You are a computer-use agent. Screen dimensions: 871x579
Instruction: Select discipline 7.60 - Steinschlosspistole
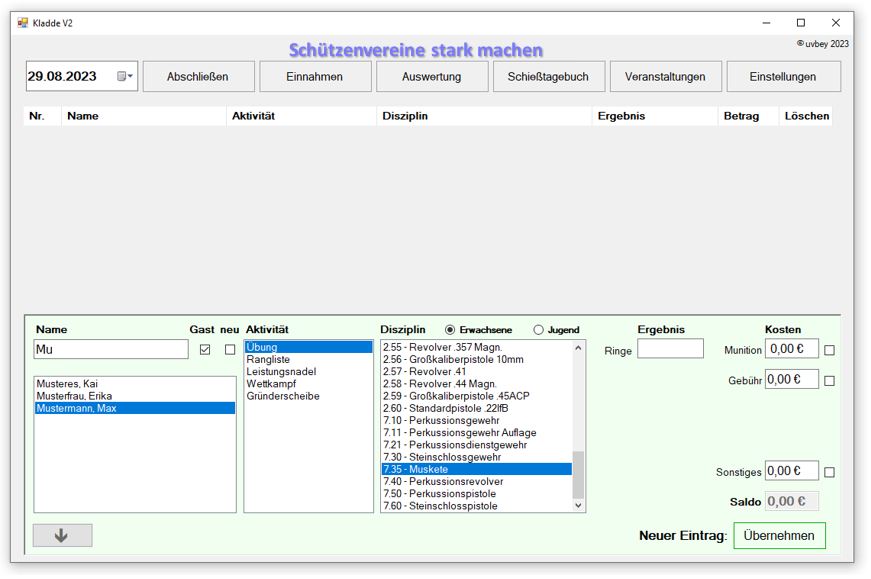pos(477,506)
